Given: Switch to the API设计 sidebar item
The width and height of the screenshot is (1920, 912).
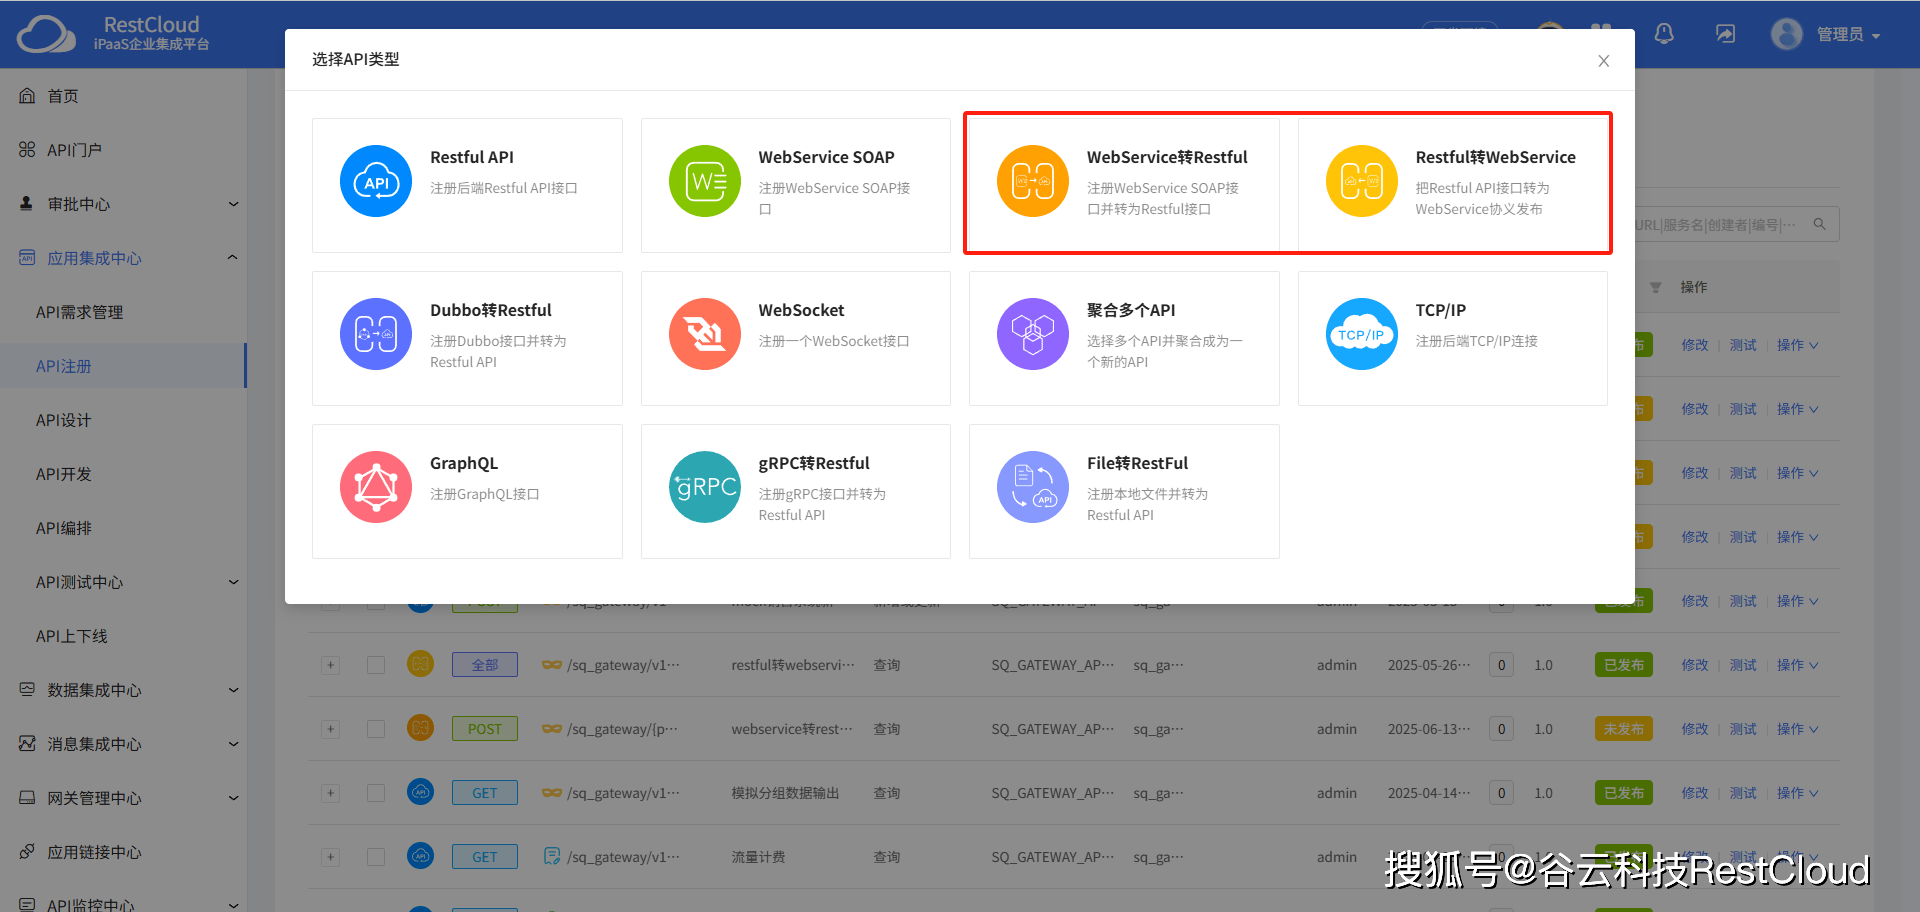Looking at the screenshot, I should coord(63,420).
